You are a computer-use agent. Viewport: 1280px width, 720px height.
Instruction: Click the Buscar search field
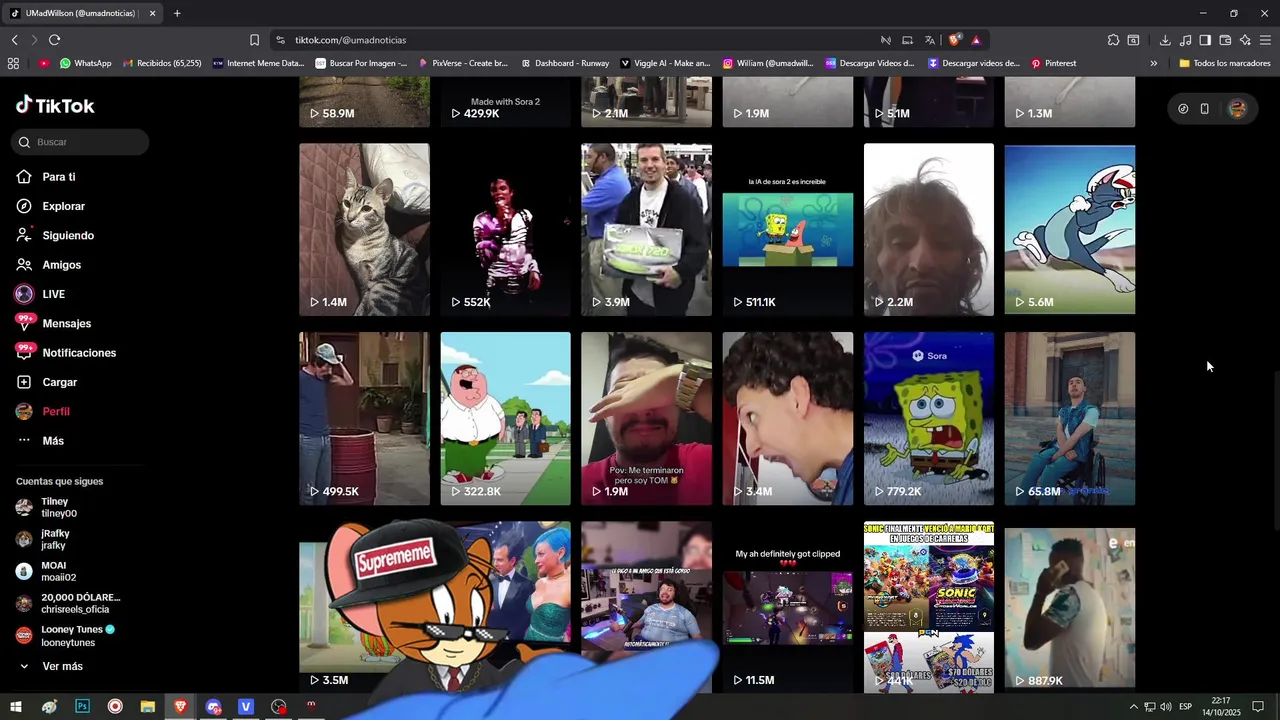coord(82,142)
